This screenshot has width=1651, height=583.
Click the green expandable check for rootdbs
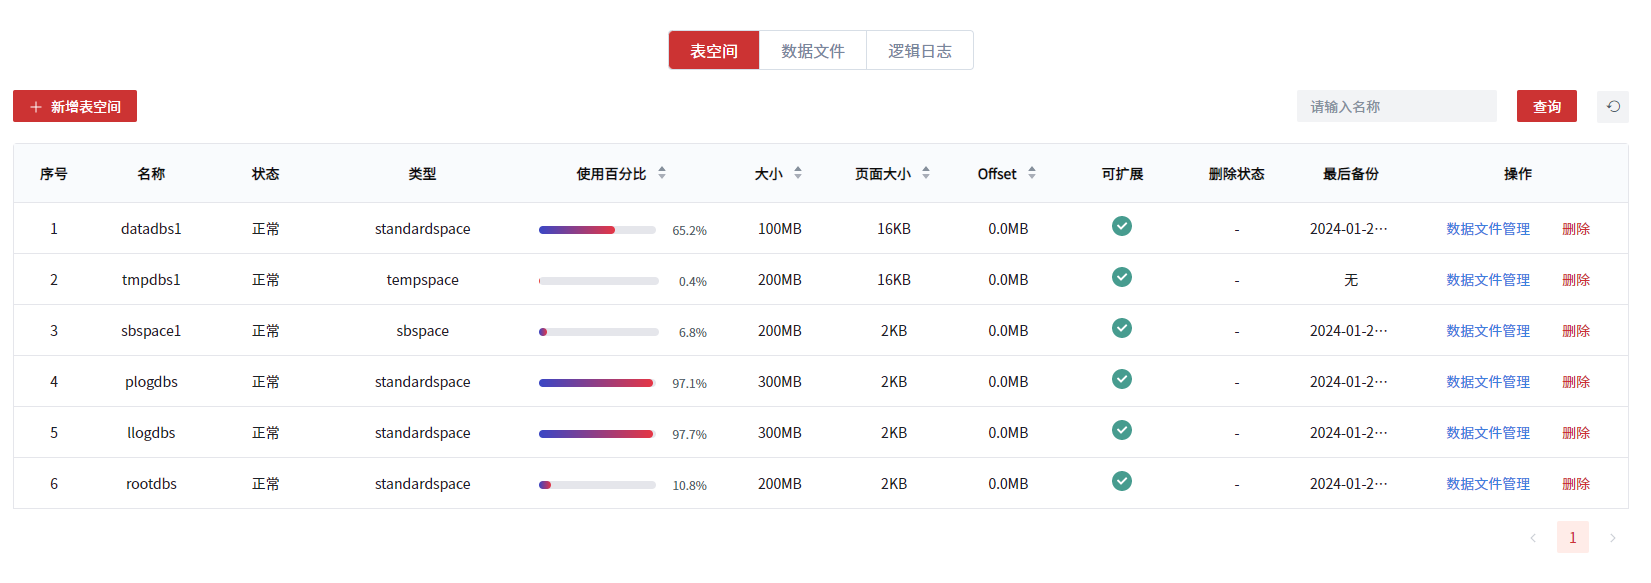(1122, 482)
